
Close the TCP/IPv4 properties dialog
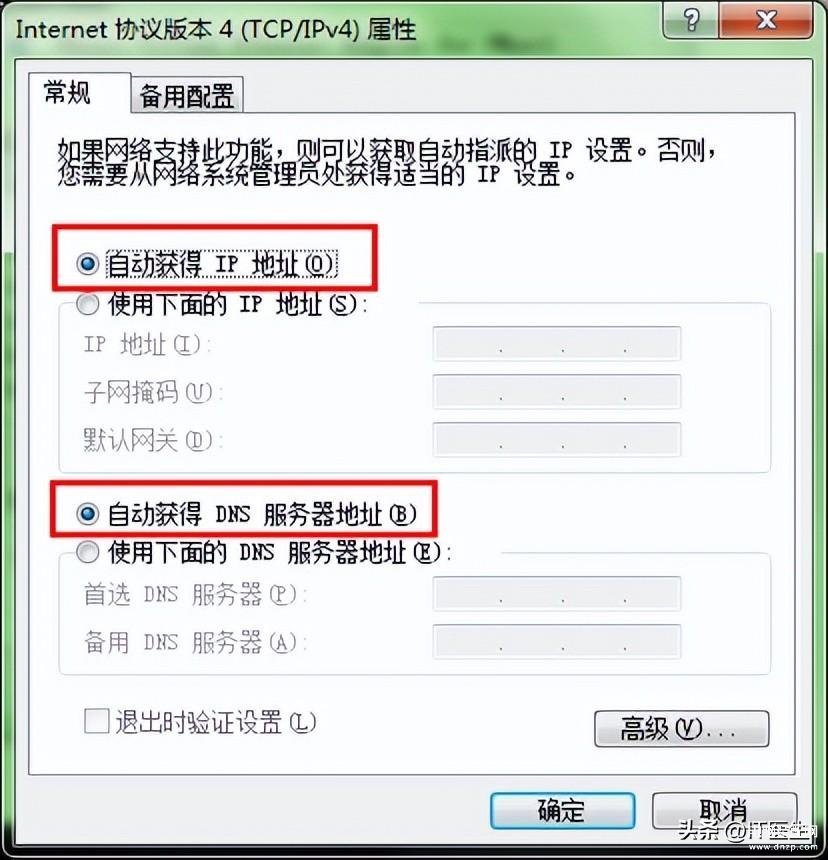tap(765, 20)
